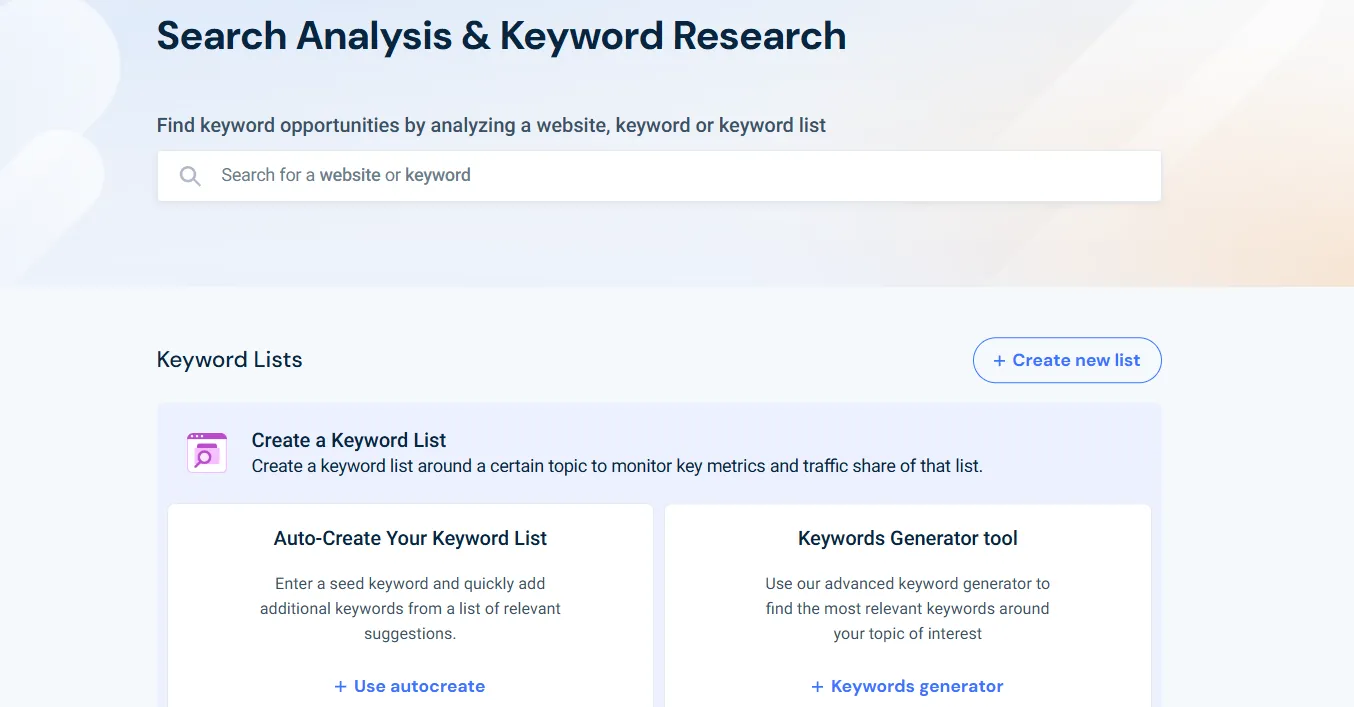
Task: Click the Search Analysis & Keyword Research title
Action: [501, 36]
